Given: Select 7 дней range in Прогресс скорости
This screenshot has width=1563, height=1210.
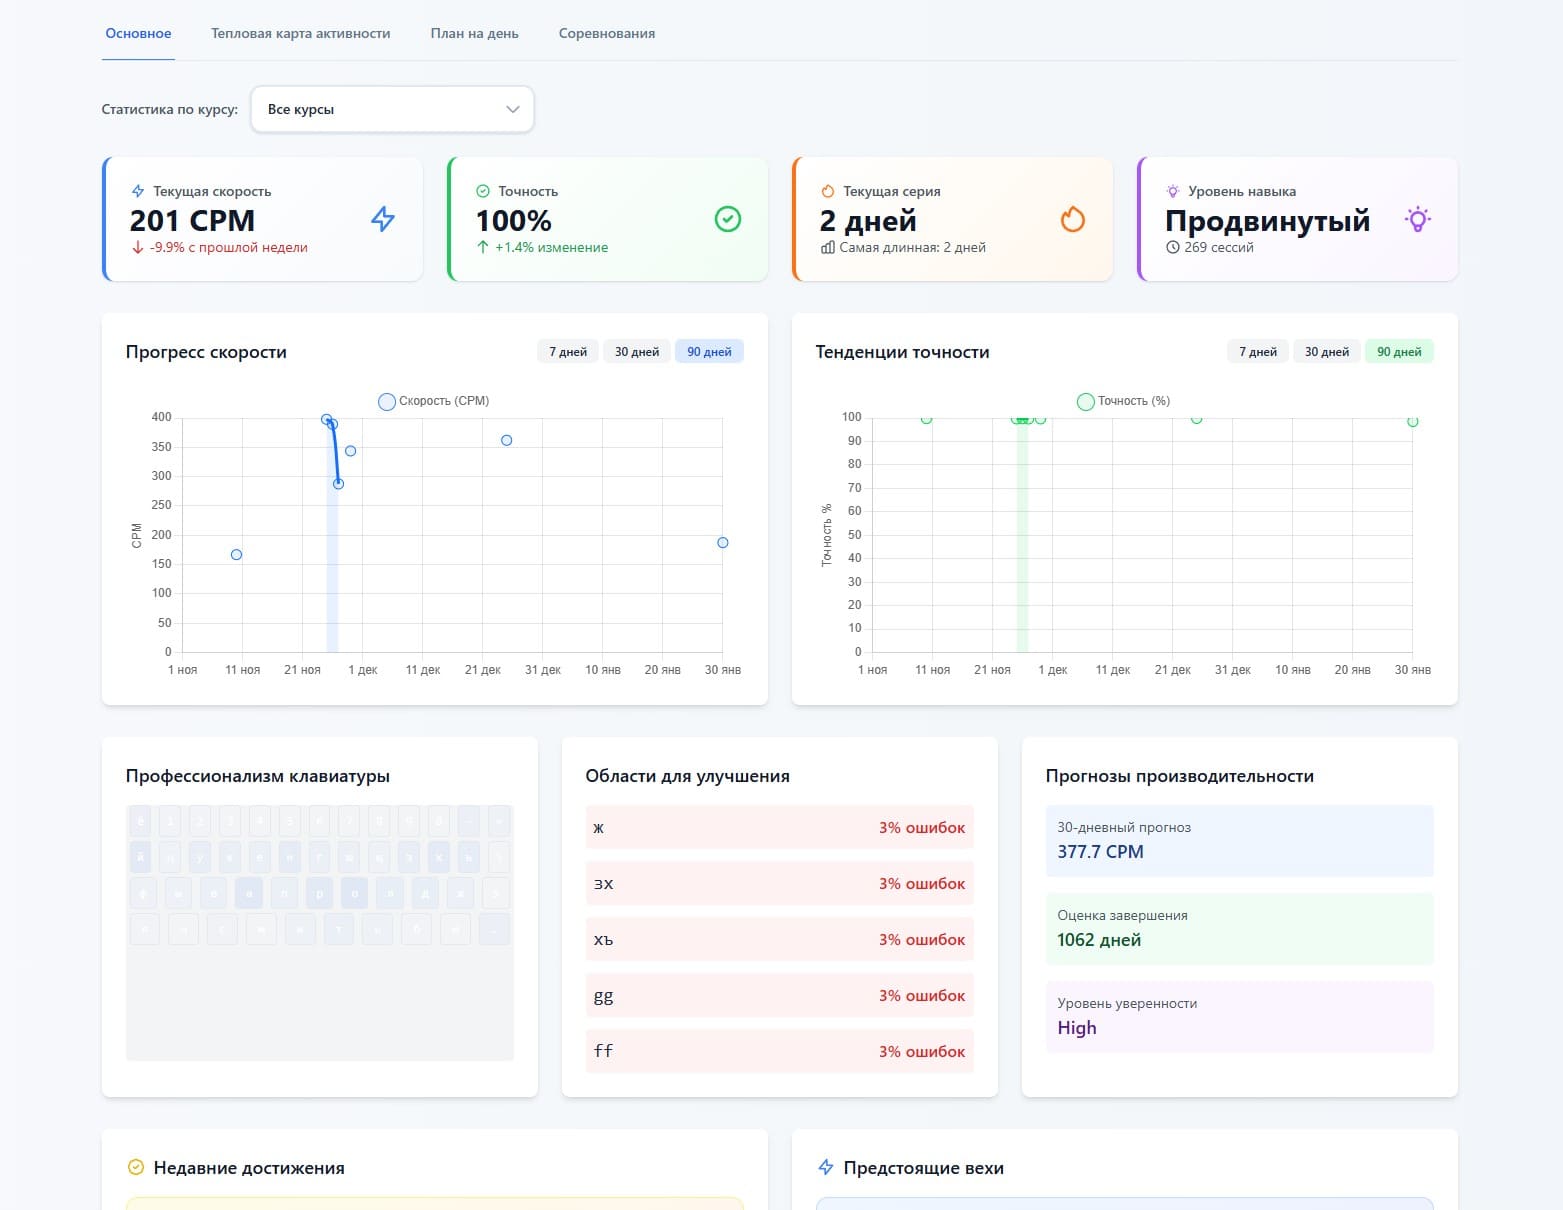Looking at the screenshot, I should [568, 352].
